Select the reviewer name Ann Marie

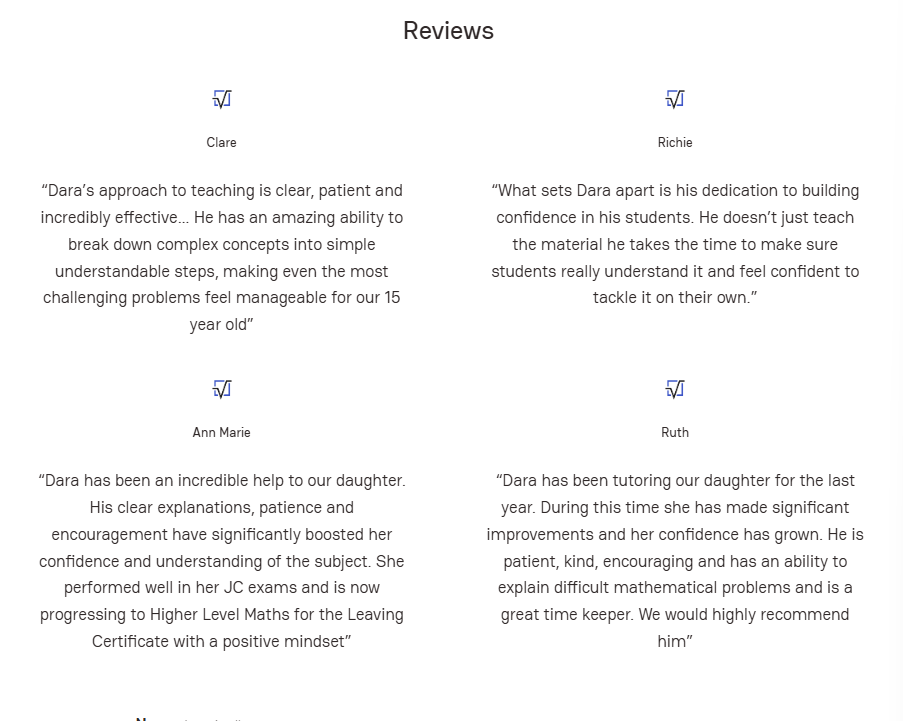[x=221, y=433]
